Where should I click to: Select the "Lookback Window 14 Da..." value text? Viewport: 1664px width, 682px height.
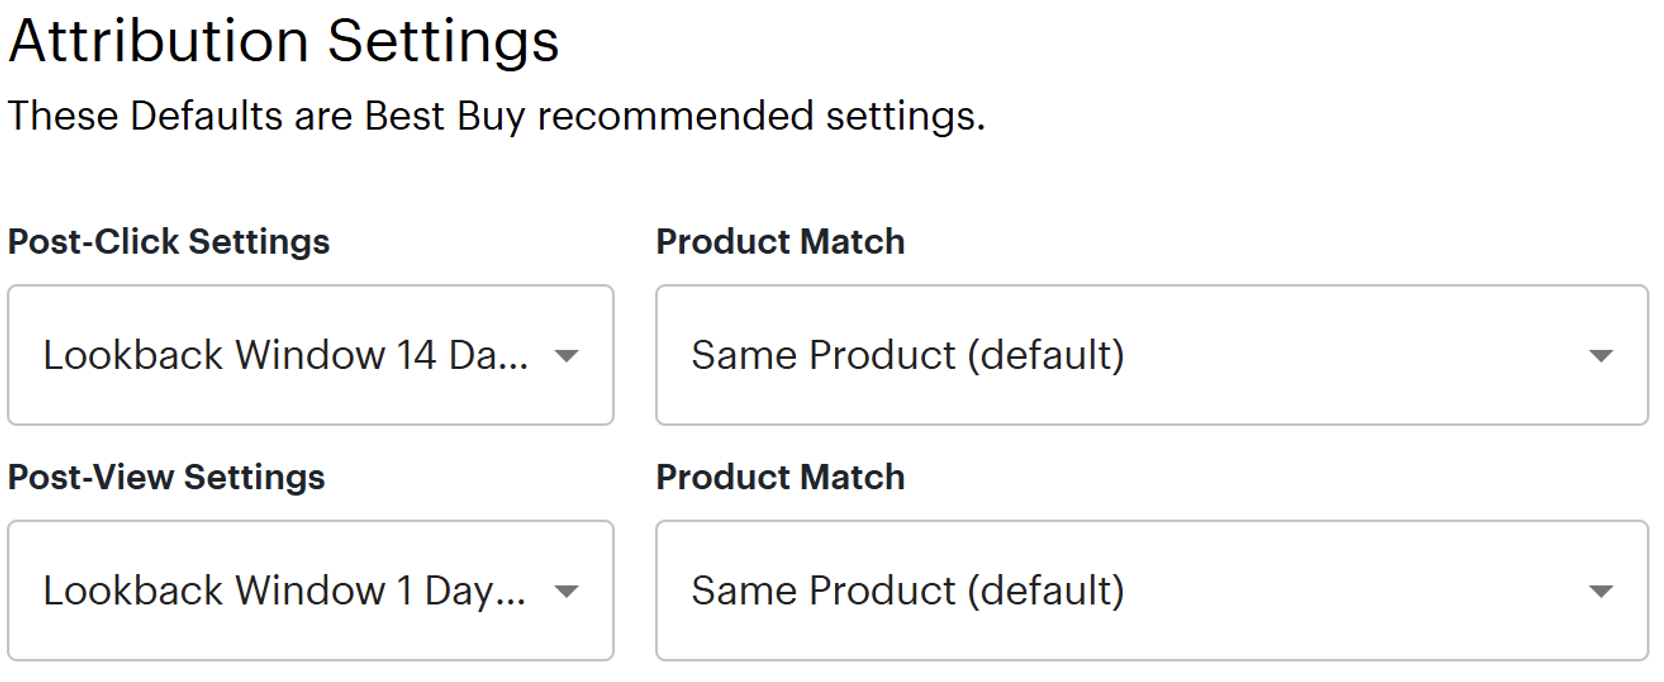pos(285,355)
